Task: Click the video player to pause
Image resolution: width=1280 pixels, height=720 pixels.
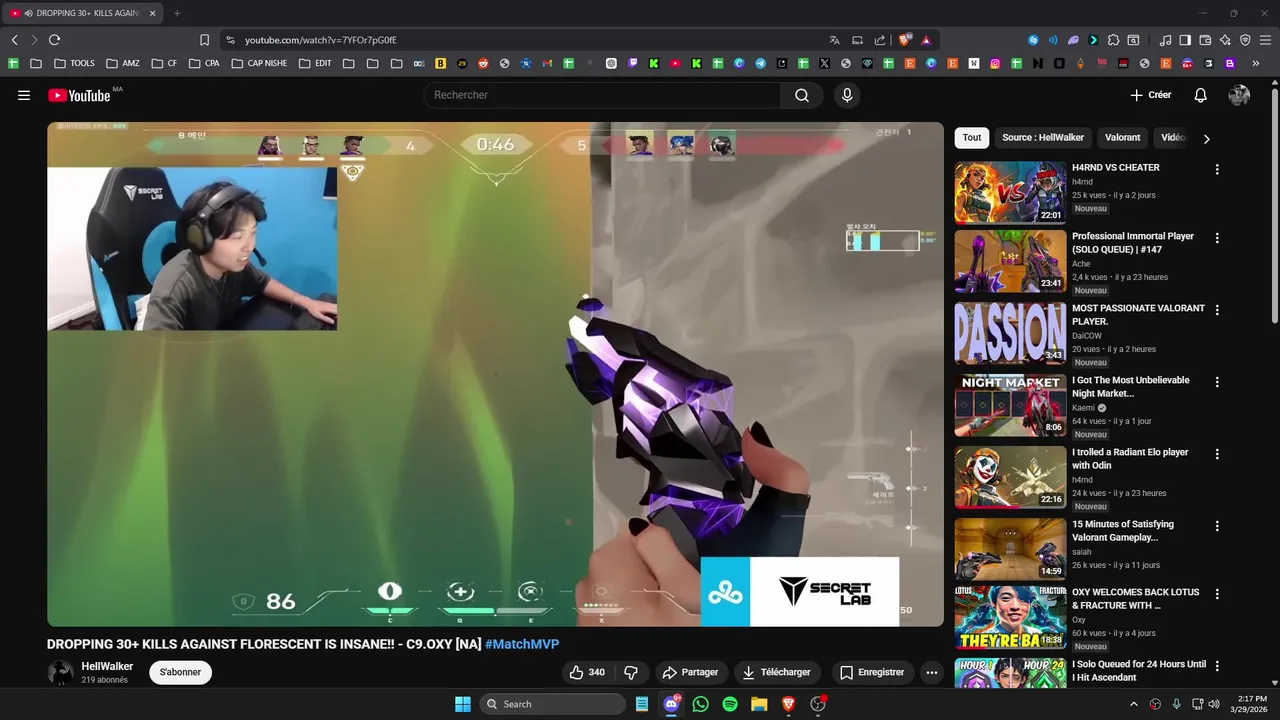Action: 495,374
